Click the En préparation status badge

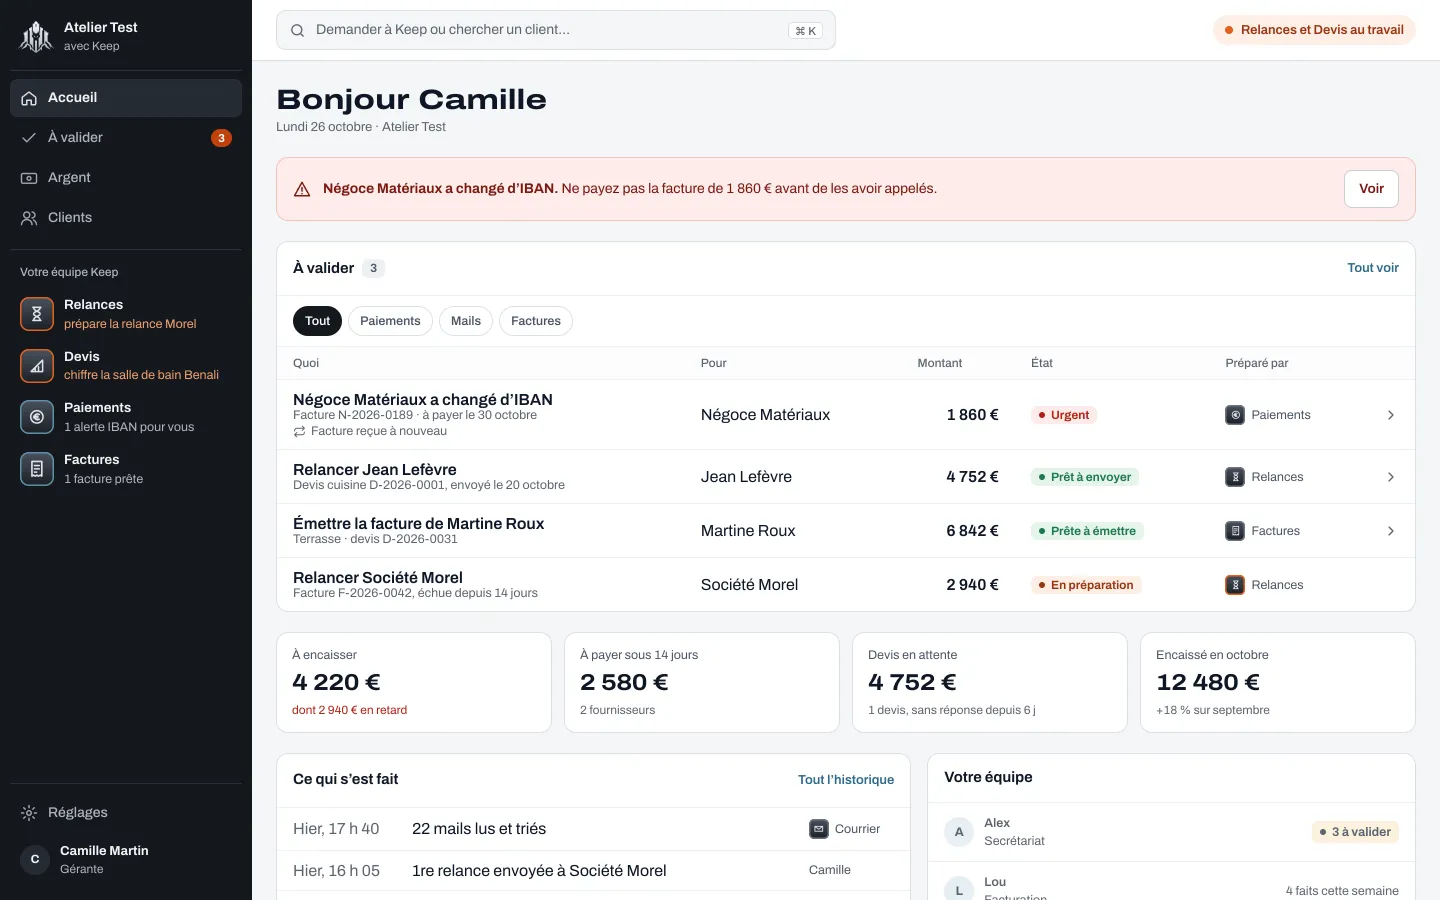coord(1086,585)
